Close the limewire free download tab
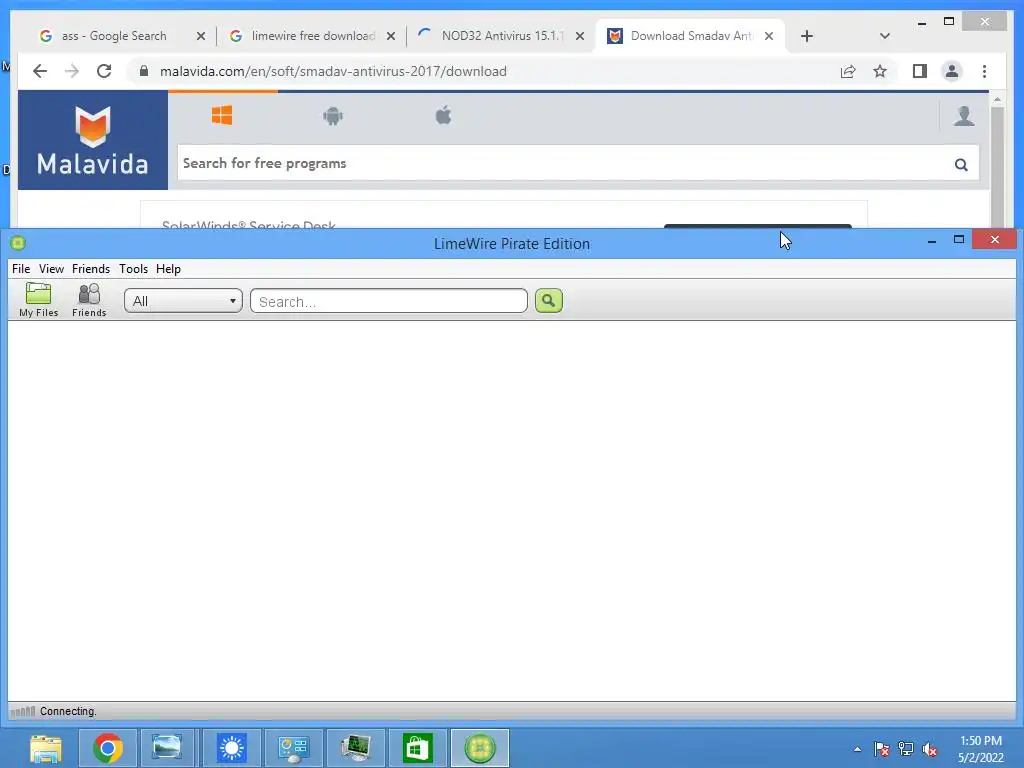1024x768 pixels. pyautogui.click(x=391, y=37)
